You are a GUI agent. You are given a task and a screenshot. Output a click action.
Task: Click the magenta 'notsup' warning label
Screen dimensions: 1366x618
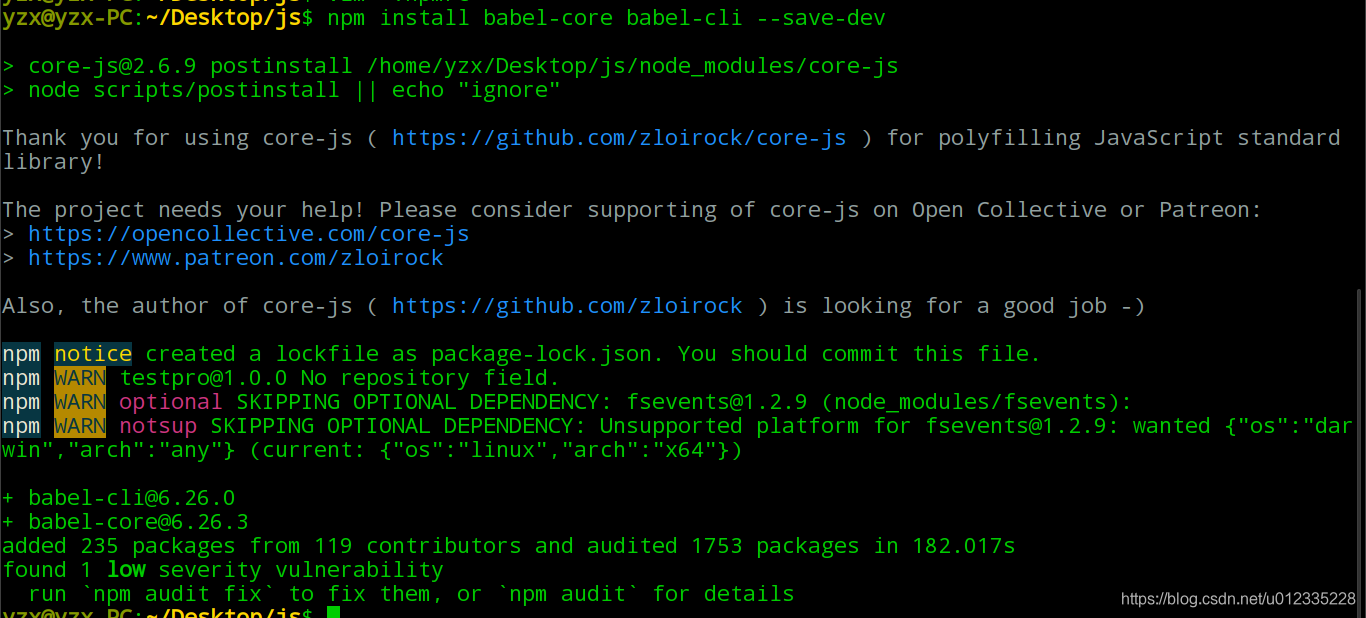click(158, 426)
